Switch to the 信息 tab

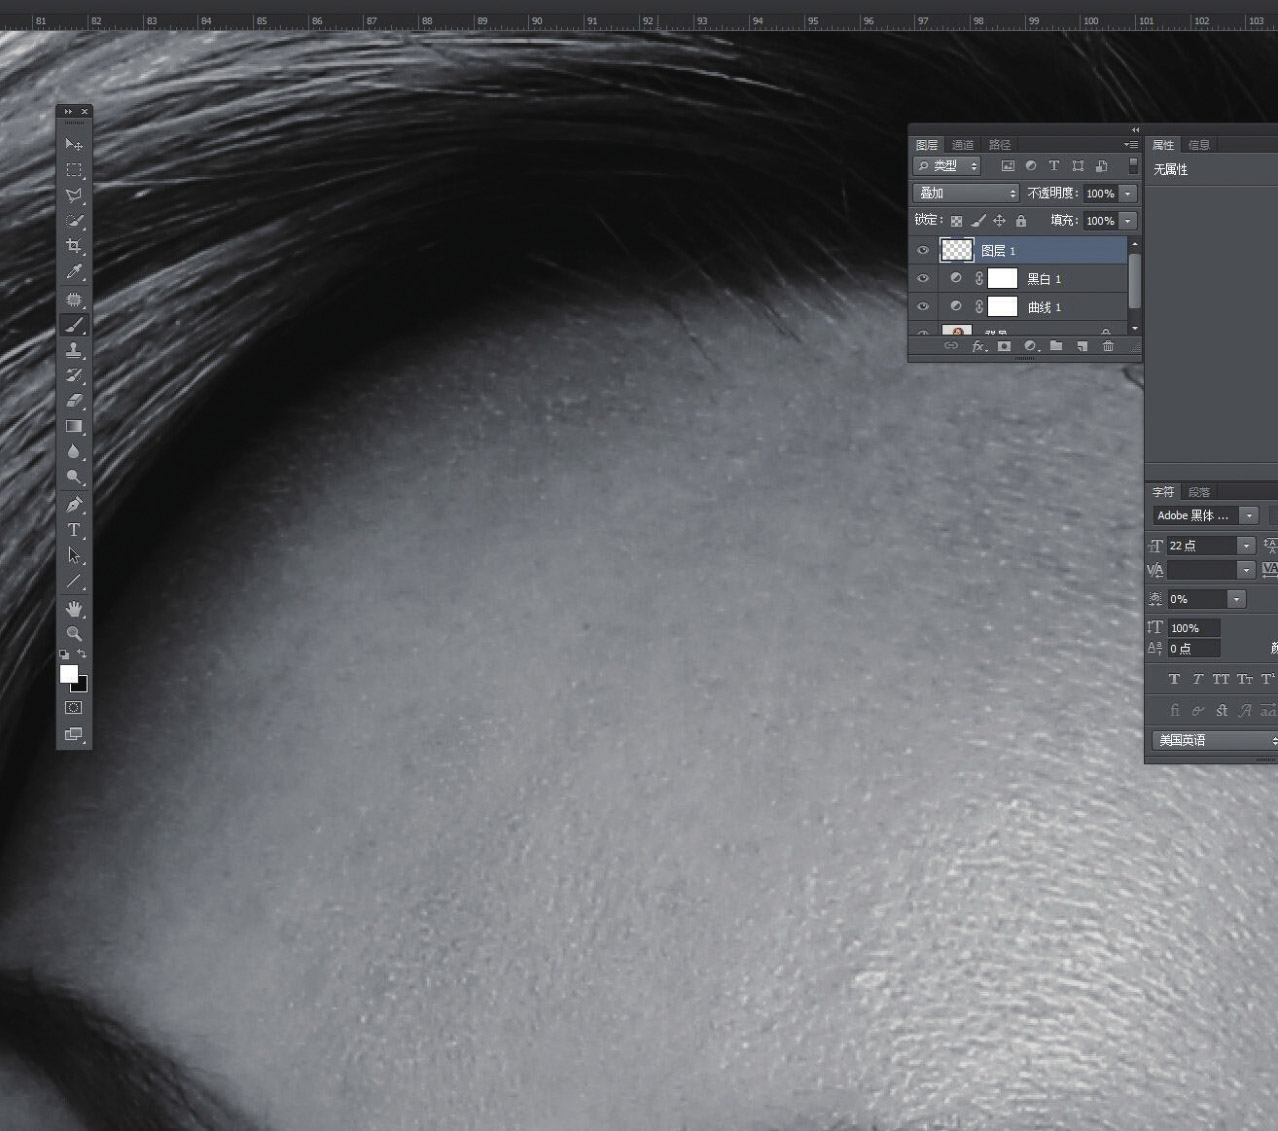coord(1199,145)
